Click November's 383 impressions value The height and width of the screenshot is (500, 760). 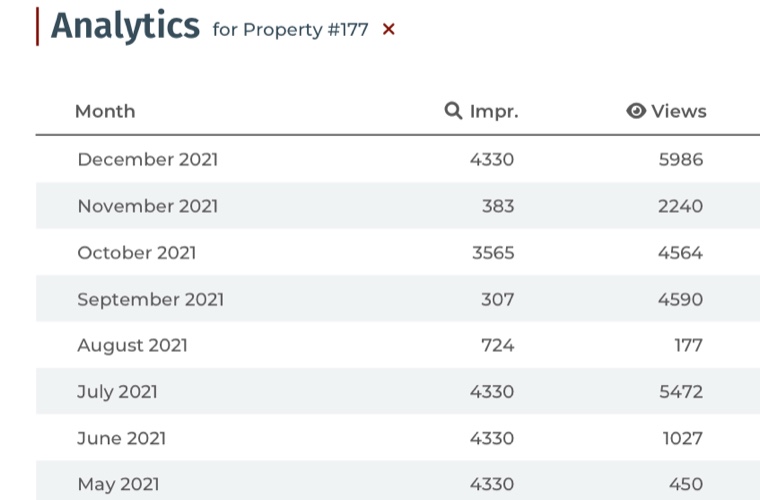498,206
